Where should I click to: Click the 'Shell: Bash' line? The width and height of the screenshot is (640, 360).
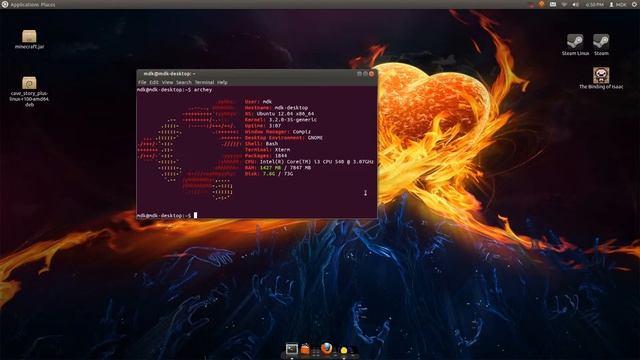[262, 144]
